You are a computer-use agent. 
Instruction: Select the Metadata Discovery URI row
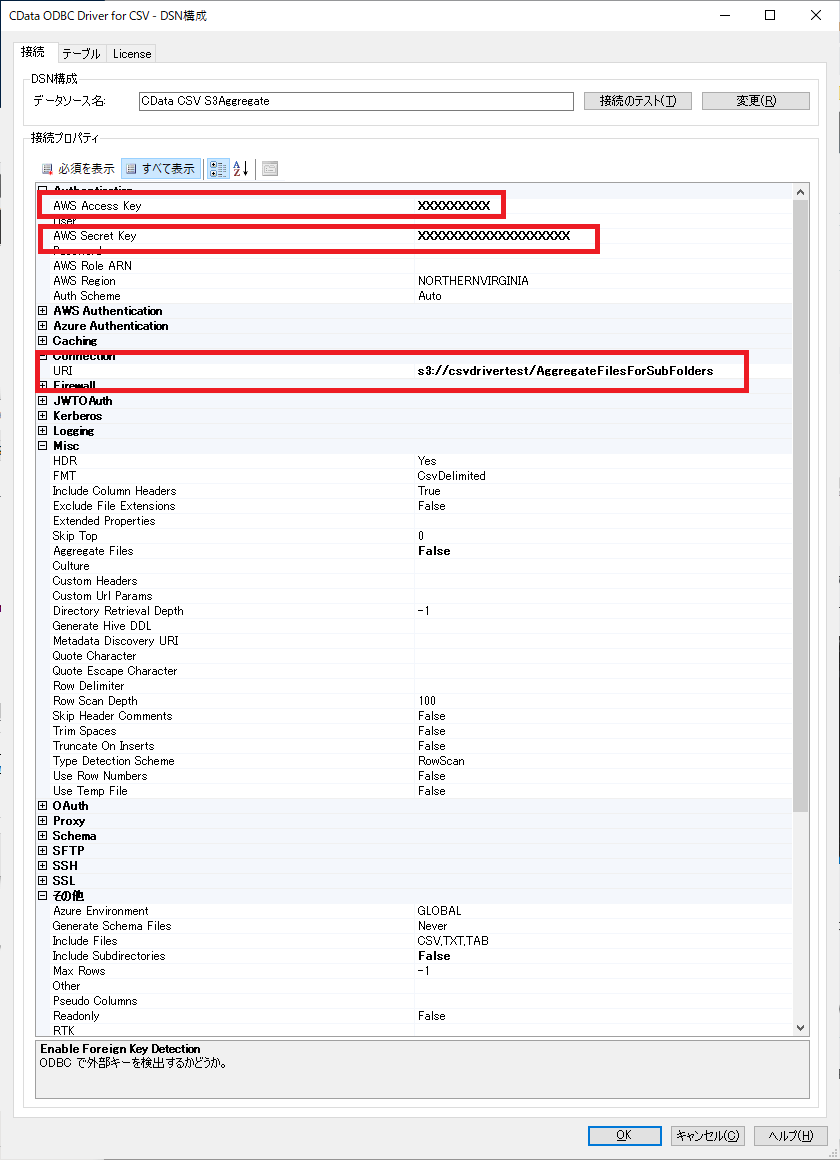414,641
